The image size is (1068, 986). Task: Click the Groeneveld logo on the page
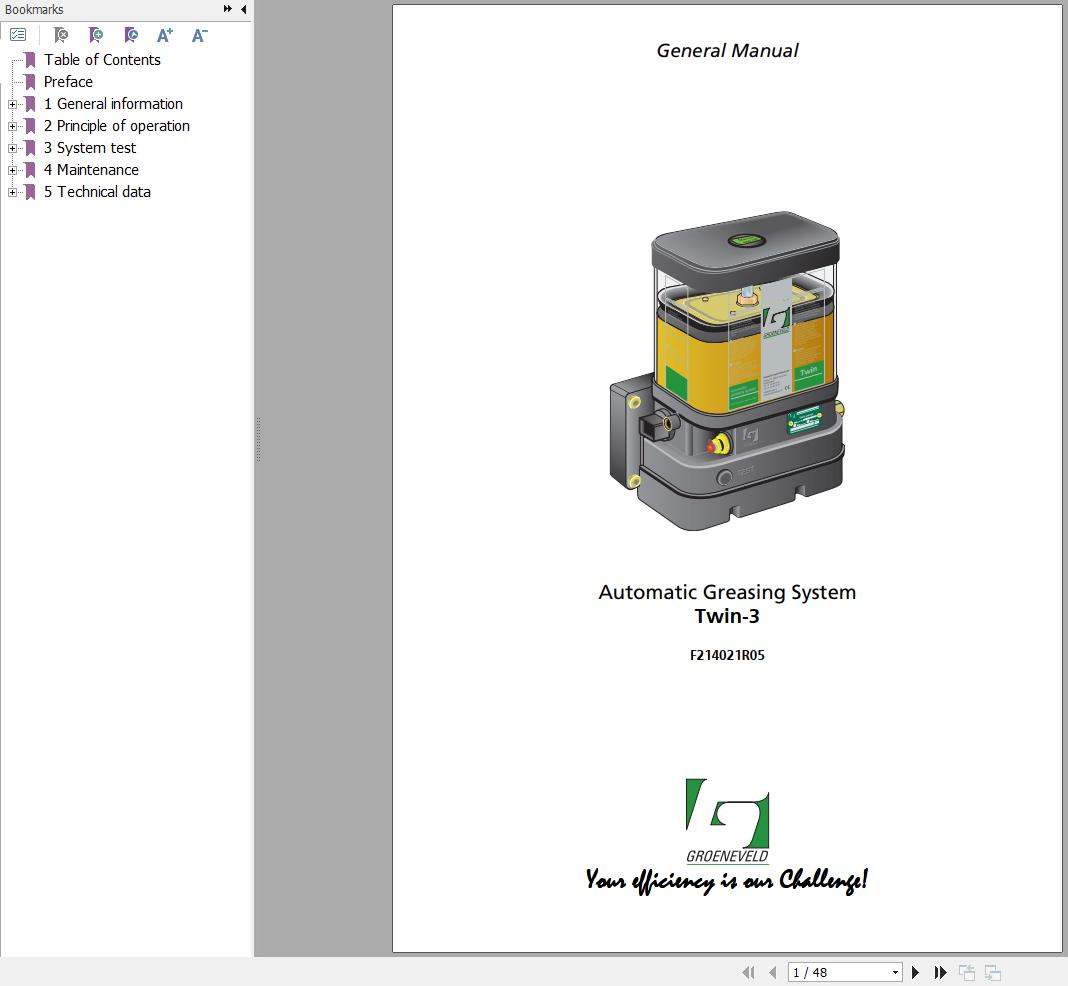point(727,820)
